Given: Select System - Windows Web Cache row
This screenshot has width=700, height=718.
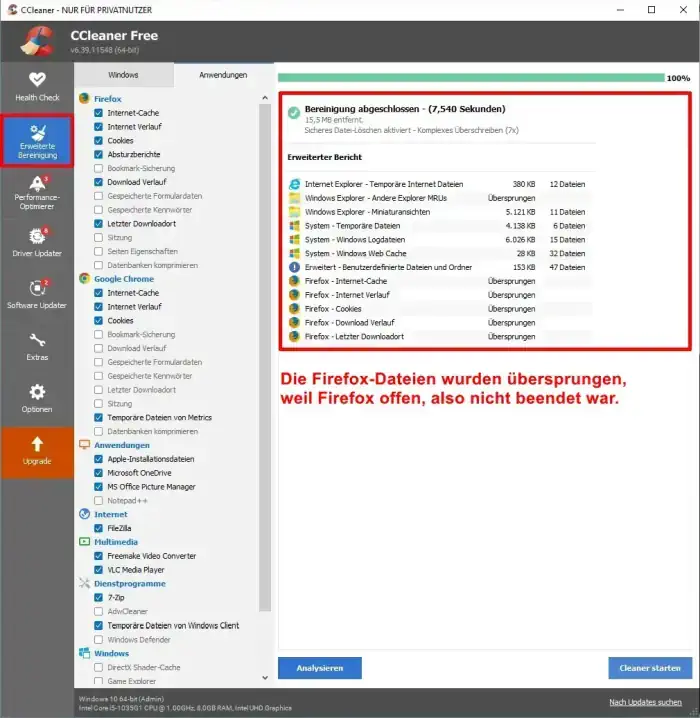Looking at the screenshot, I should pos(440,253).
